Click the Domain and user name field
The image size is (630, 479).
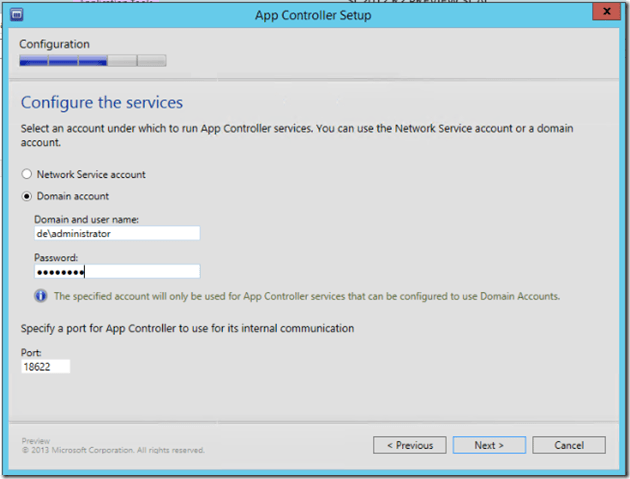pyautogui.click(x=117, y=233)
